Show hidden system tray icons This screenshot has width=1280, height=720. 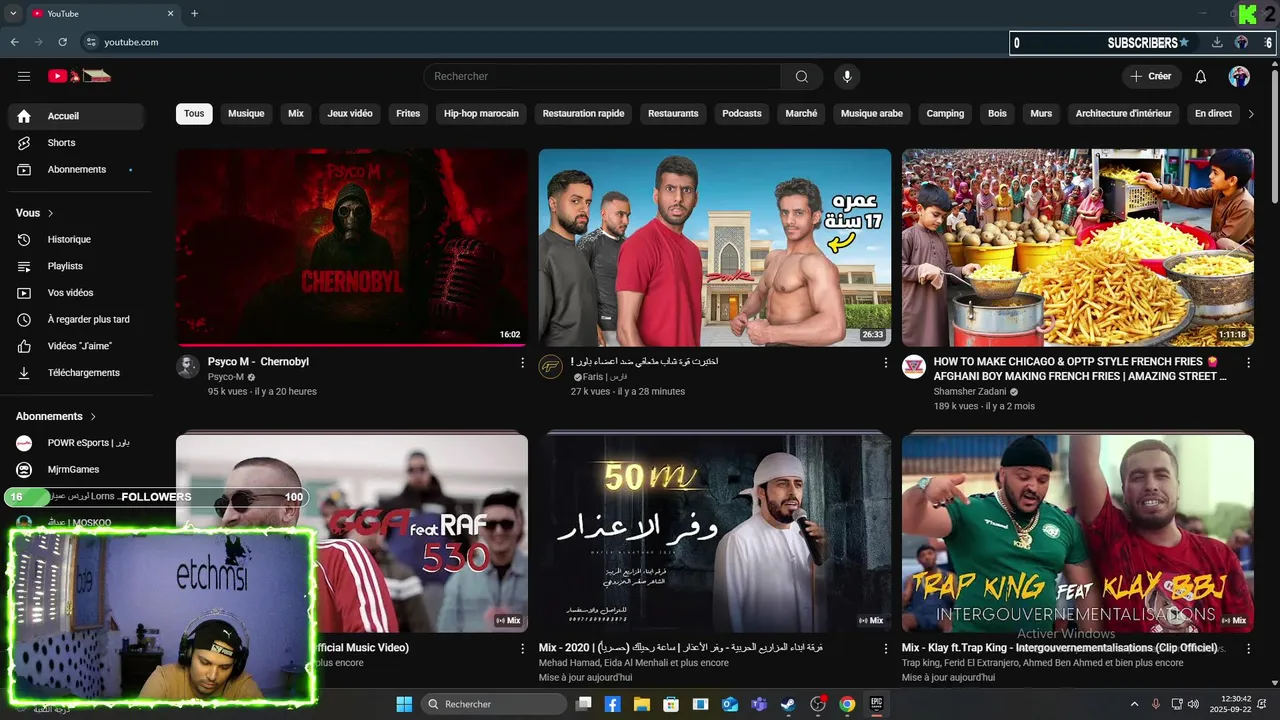pos(1134,704)
